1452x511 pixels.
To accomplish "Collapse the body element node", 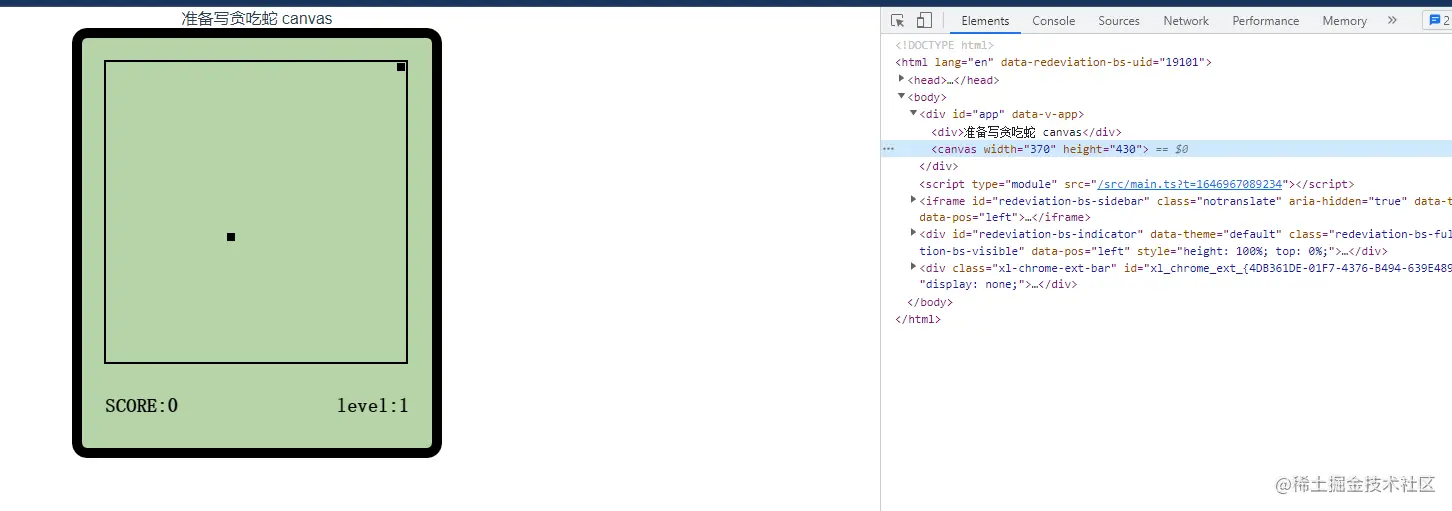I will tap(902, 97).
